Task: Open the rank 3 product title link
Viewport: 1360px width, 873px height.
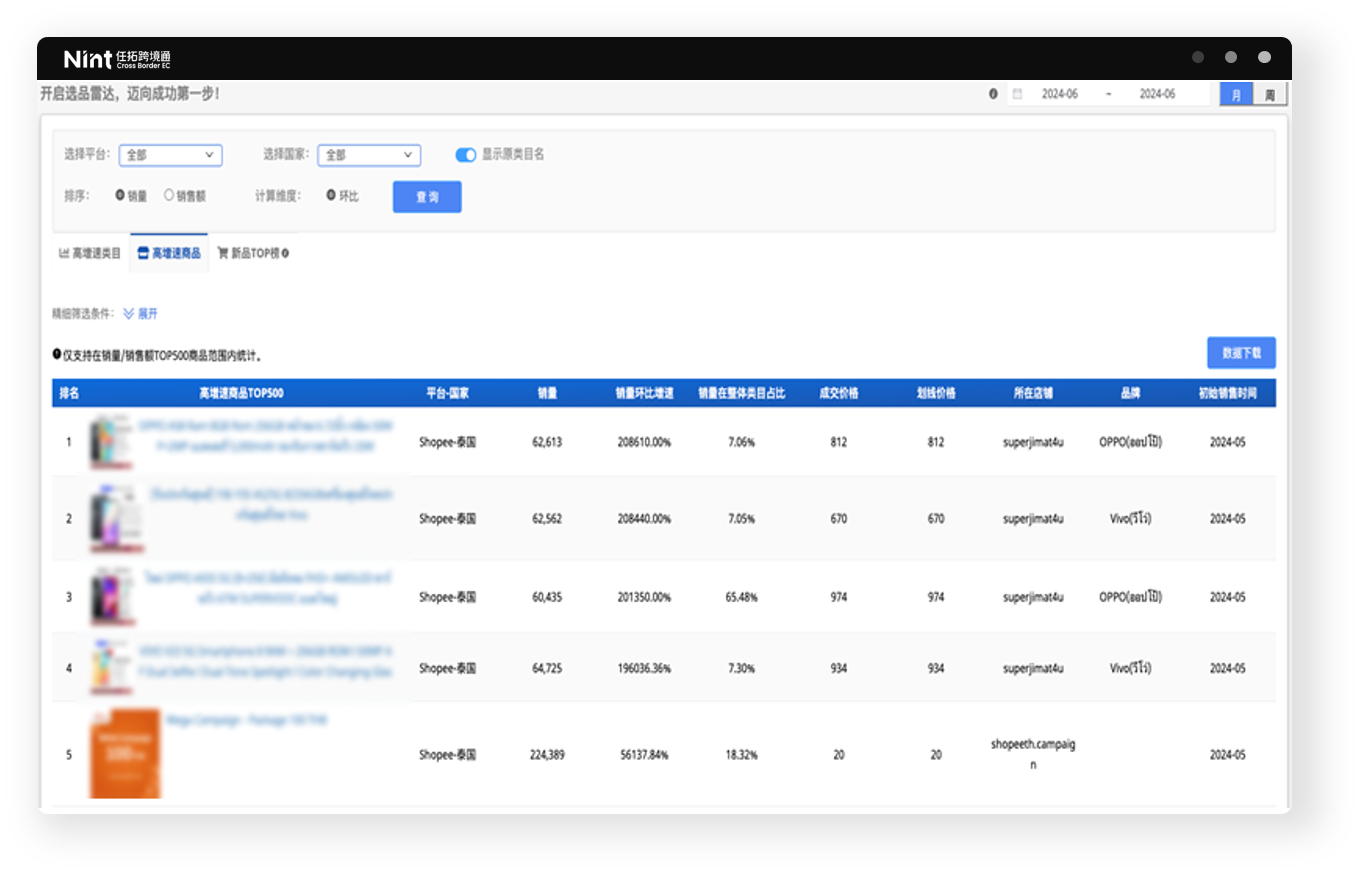Action: pos(266,588)
